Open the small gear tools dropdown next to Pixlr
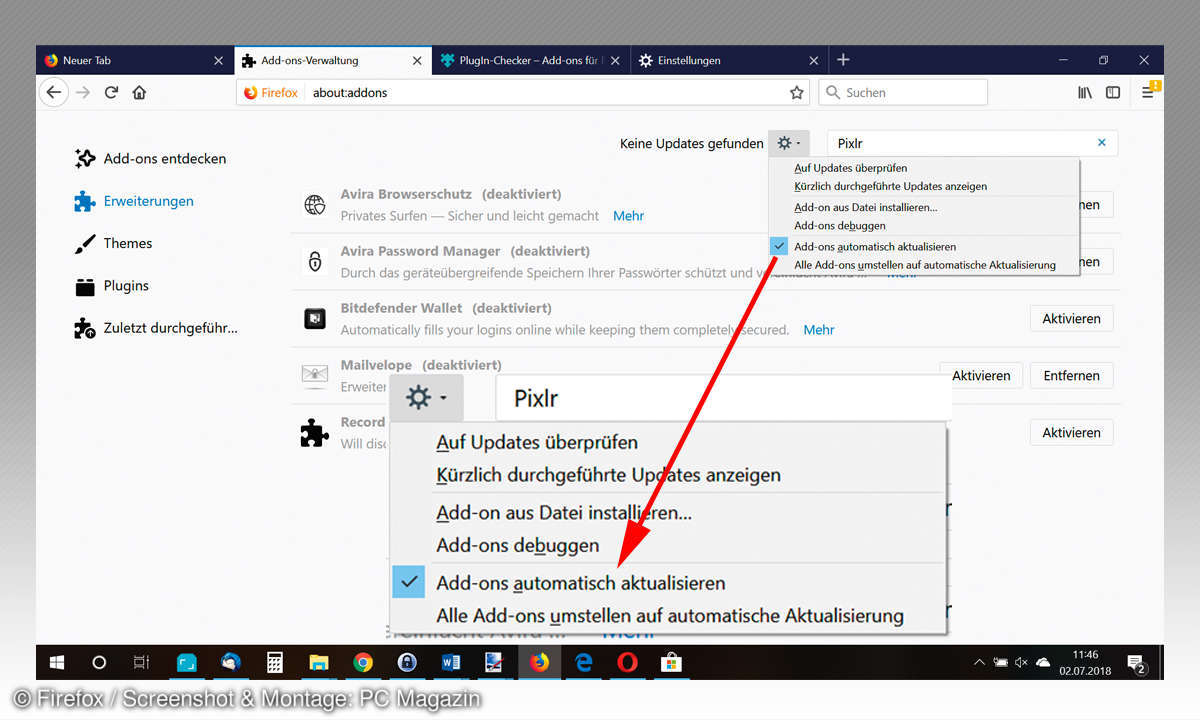 coord(789,143)
